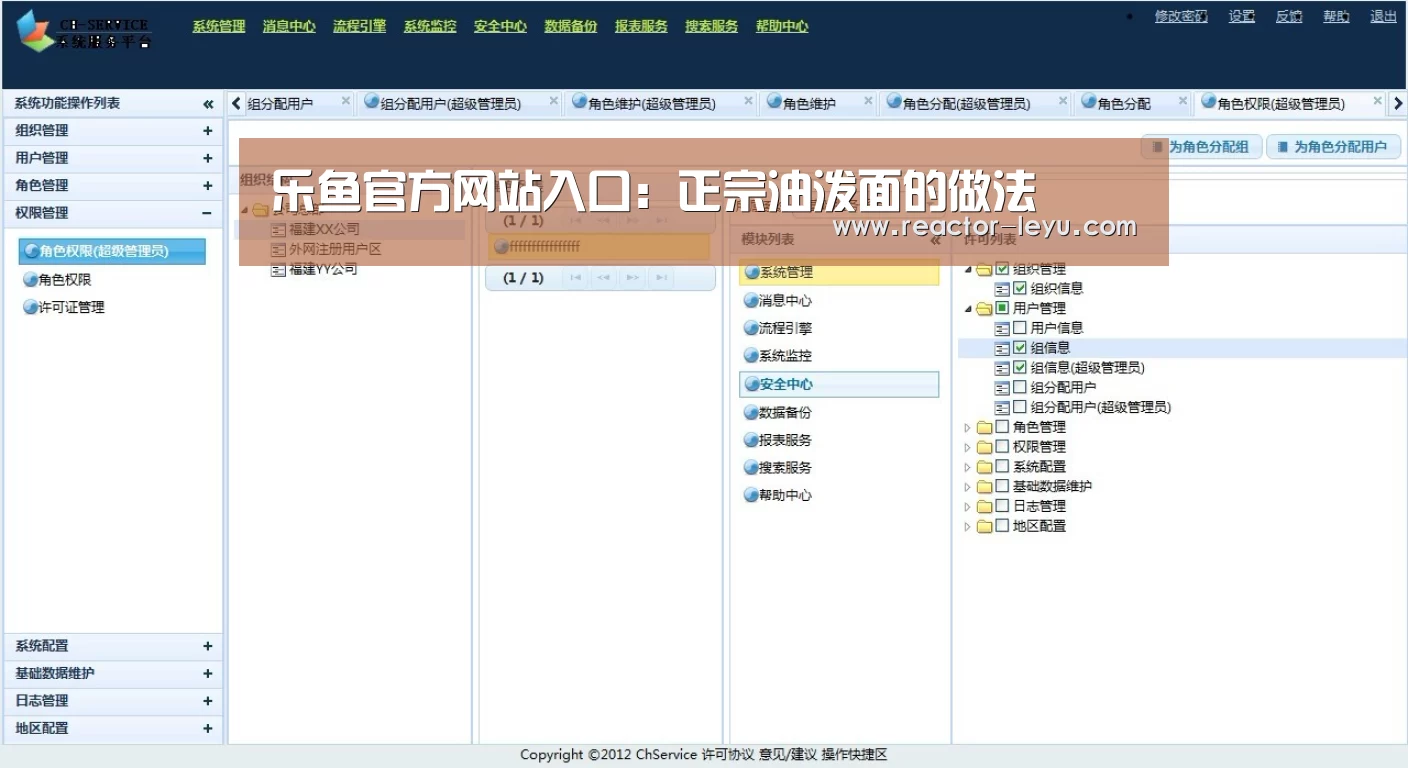Go to last page in lower pager bar
The width and height of the screenshot is (1408, 768).
click(661, 278)
